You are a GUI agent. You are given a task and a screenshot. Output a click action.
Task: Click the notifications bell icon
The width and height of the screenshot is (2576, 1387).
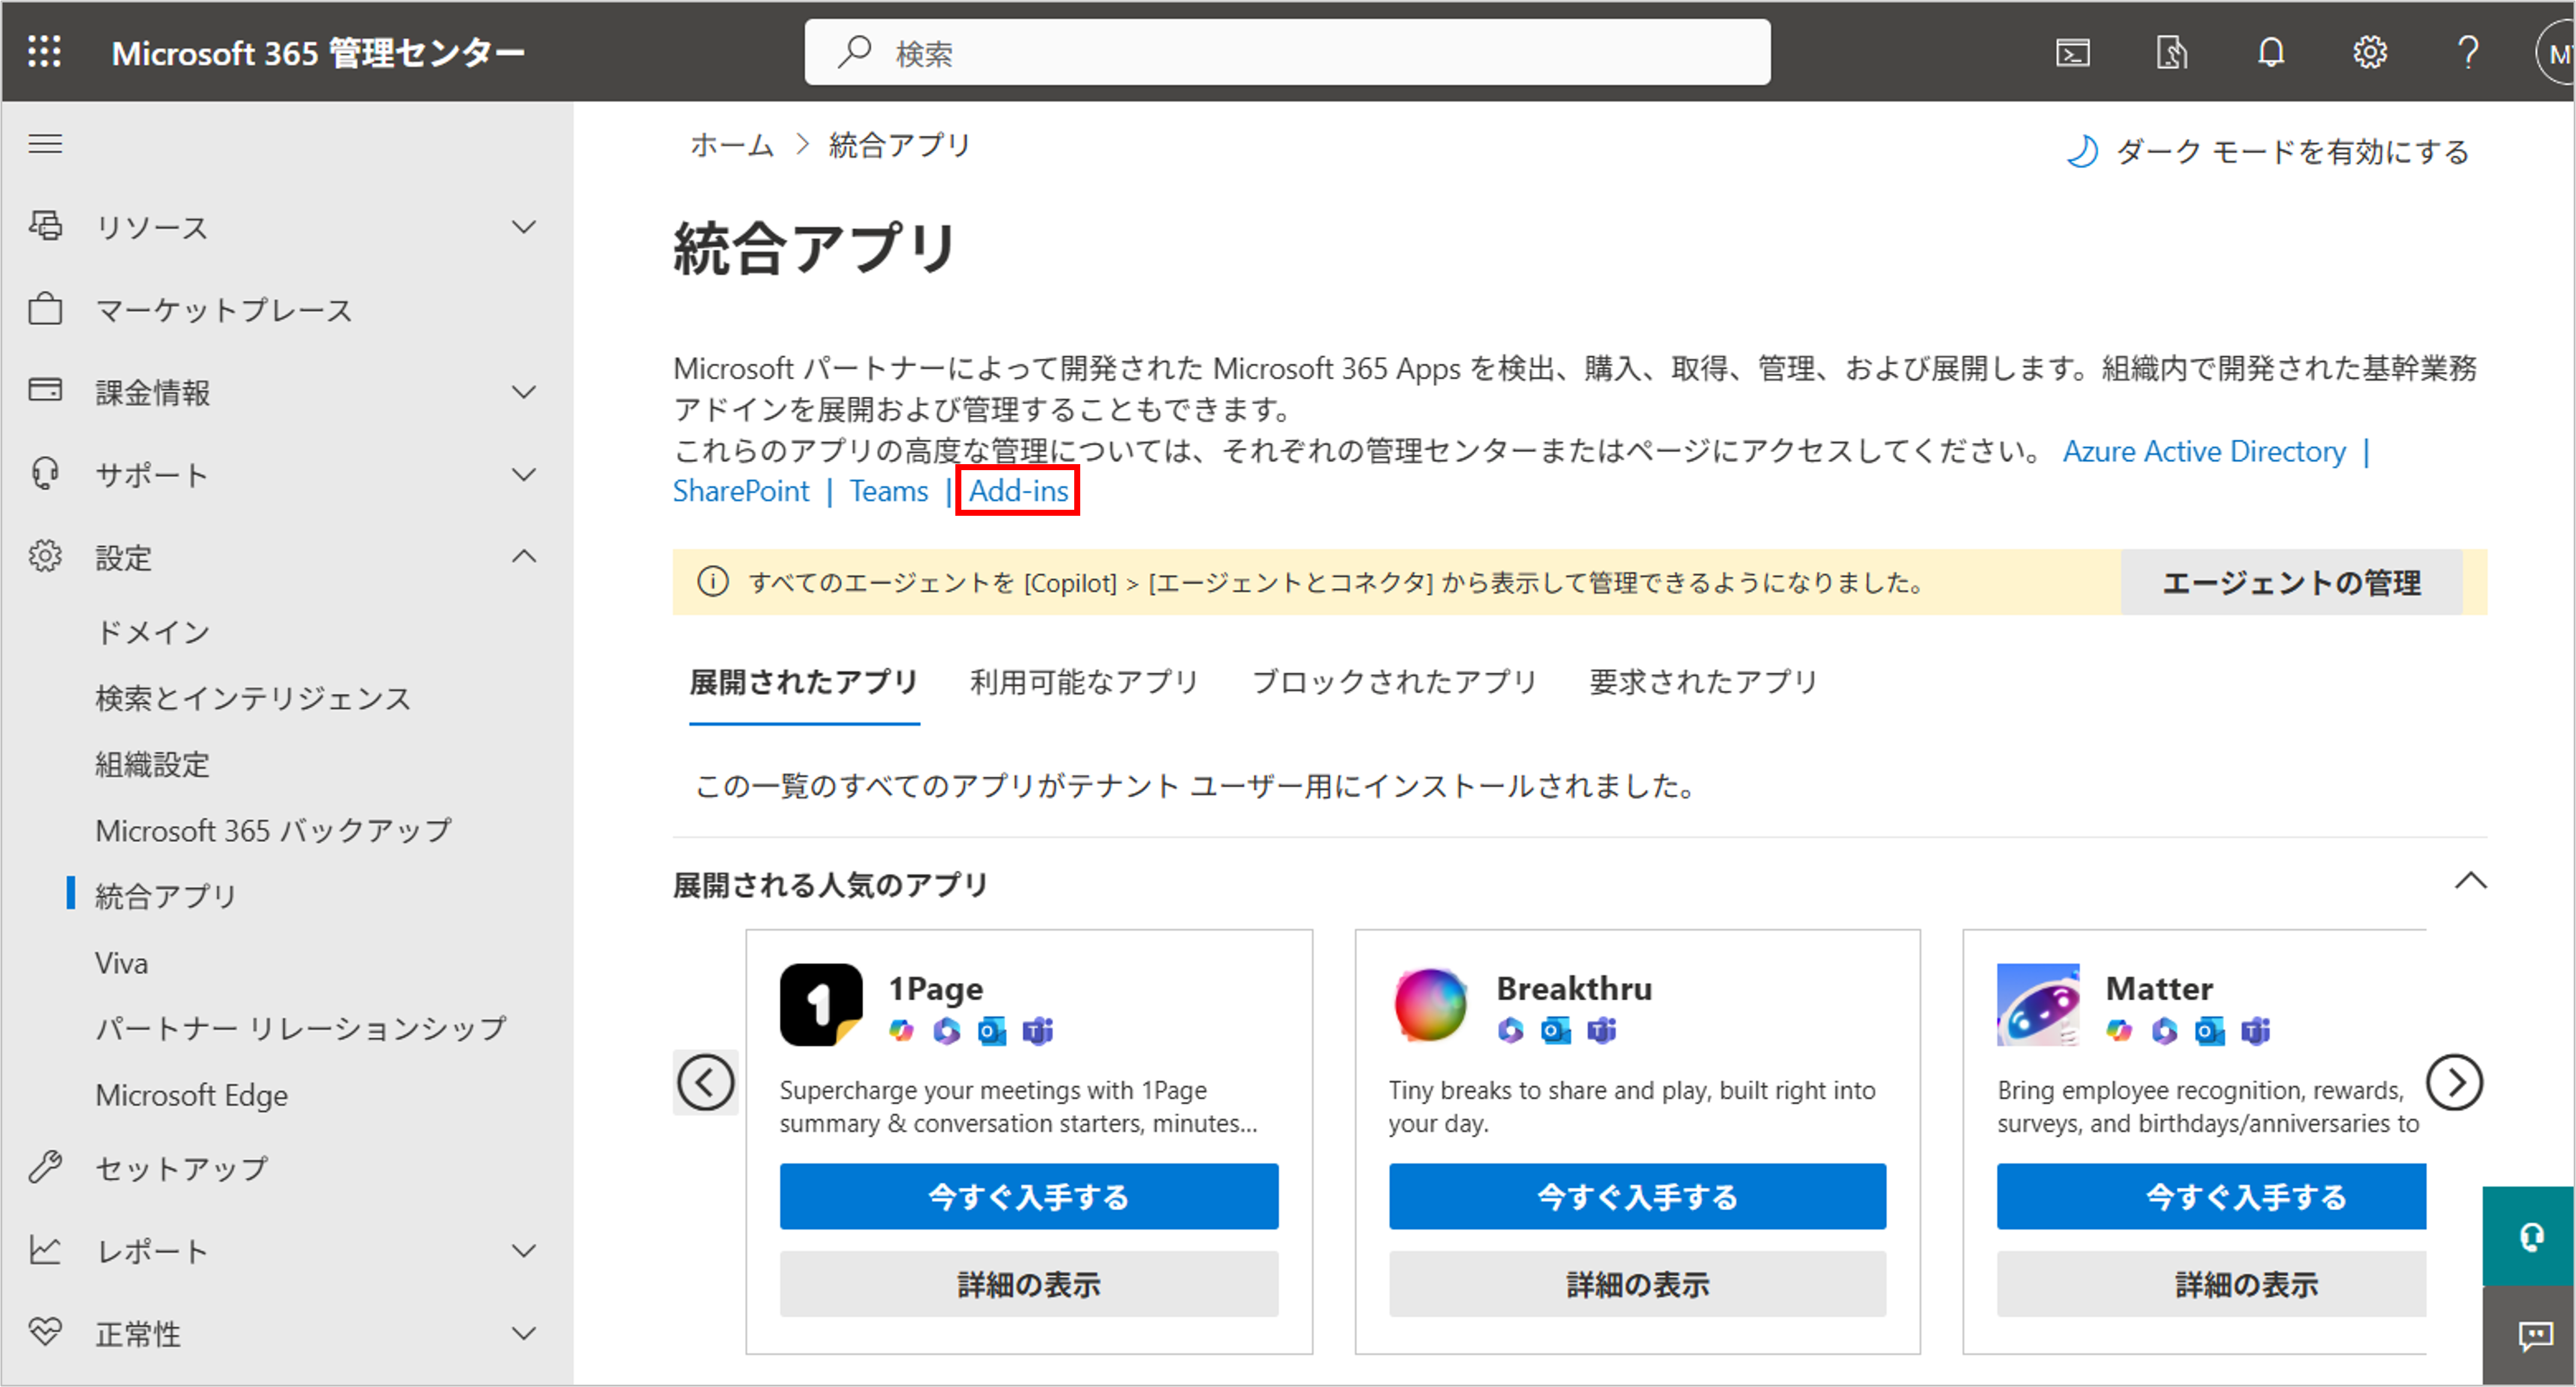[x=2271, y=52]
